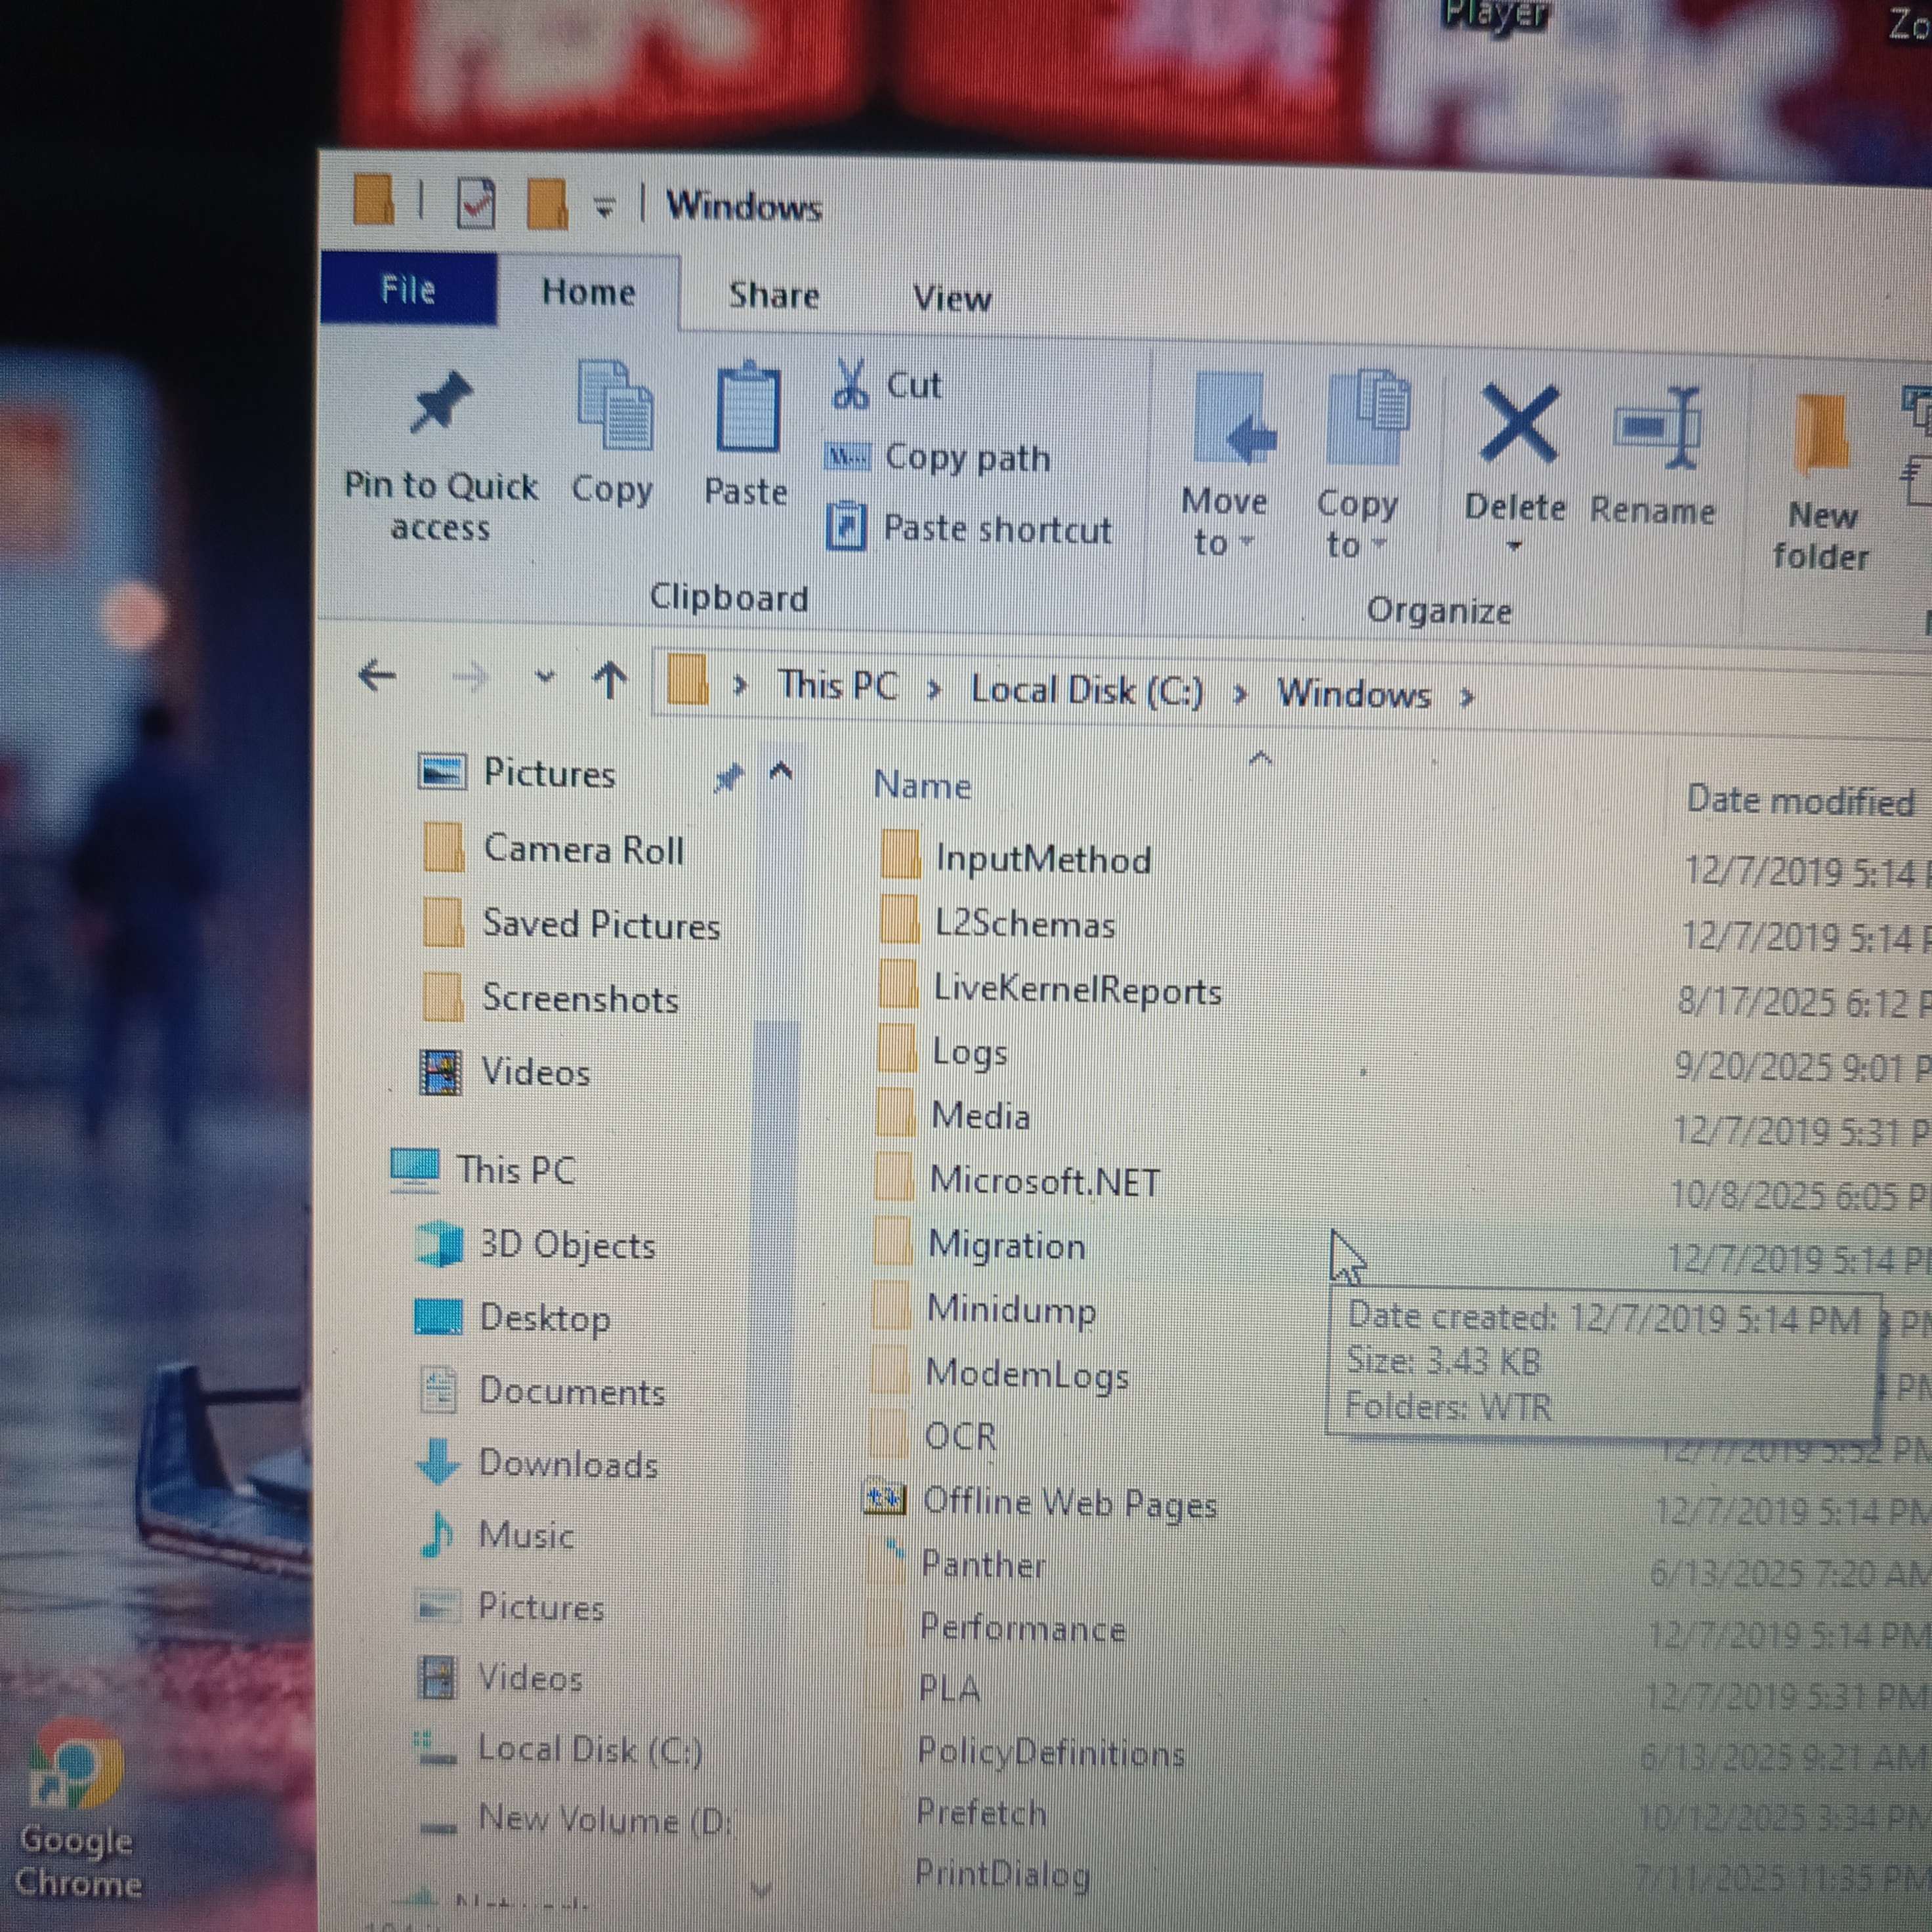Open recent locations dropdown in navigation bar
Screen dimensions: 1932x1932
click(x=544, y=677)
